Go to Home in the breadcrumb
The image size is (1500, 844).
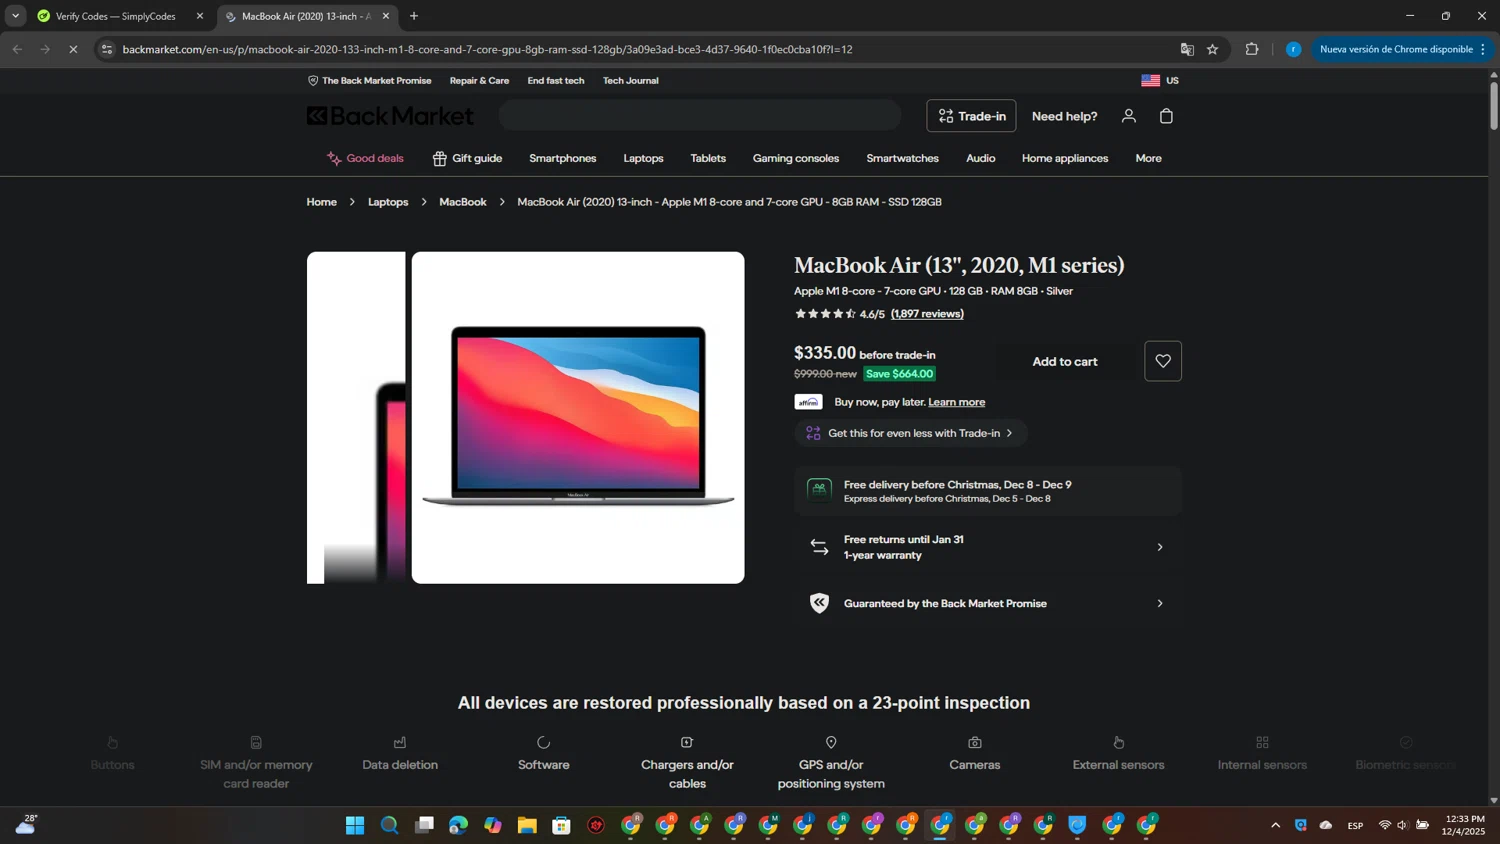[x=321, y=202]
